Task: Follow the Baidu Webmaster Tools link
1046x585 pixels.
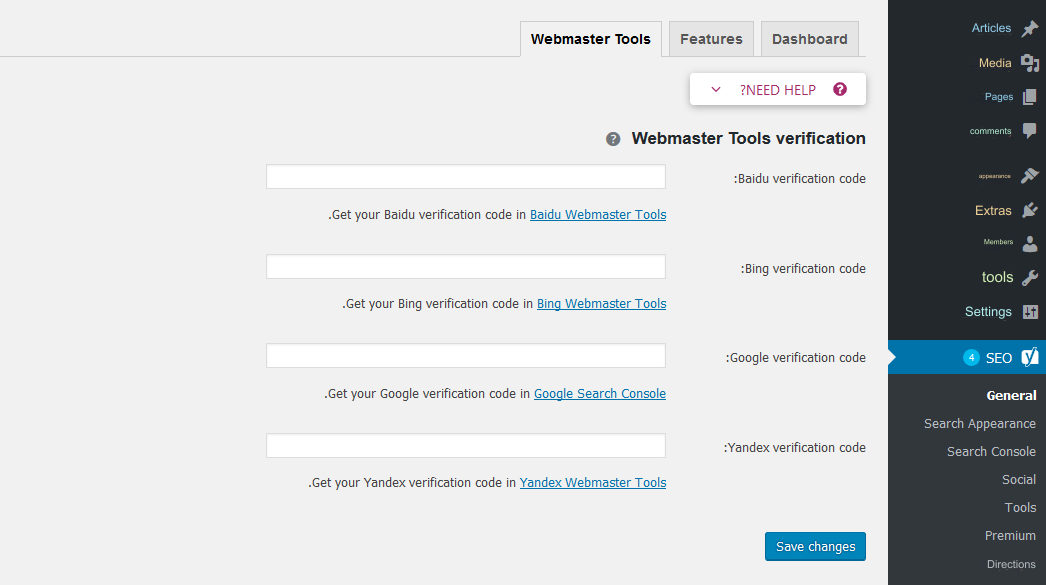Action: [x=597, y=215]
